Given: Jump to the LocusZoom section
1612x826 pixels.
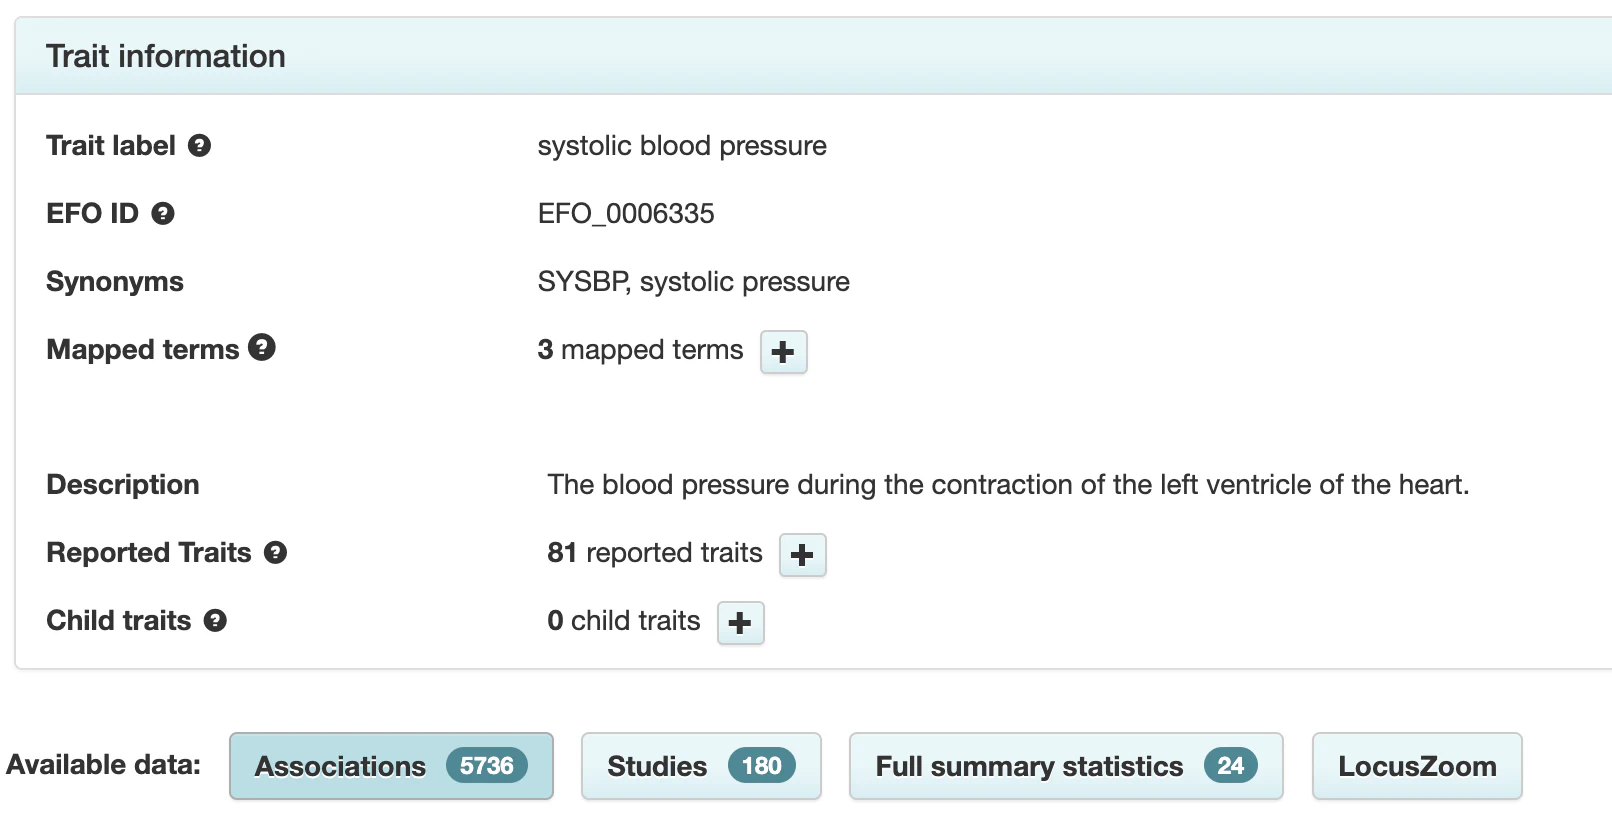Looking at the screenshot, I should pyautogui.click(x=1416, y=766).
